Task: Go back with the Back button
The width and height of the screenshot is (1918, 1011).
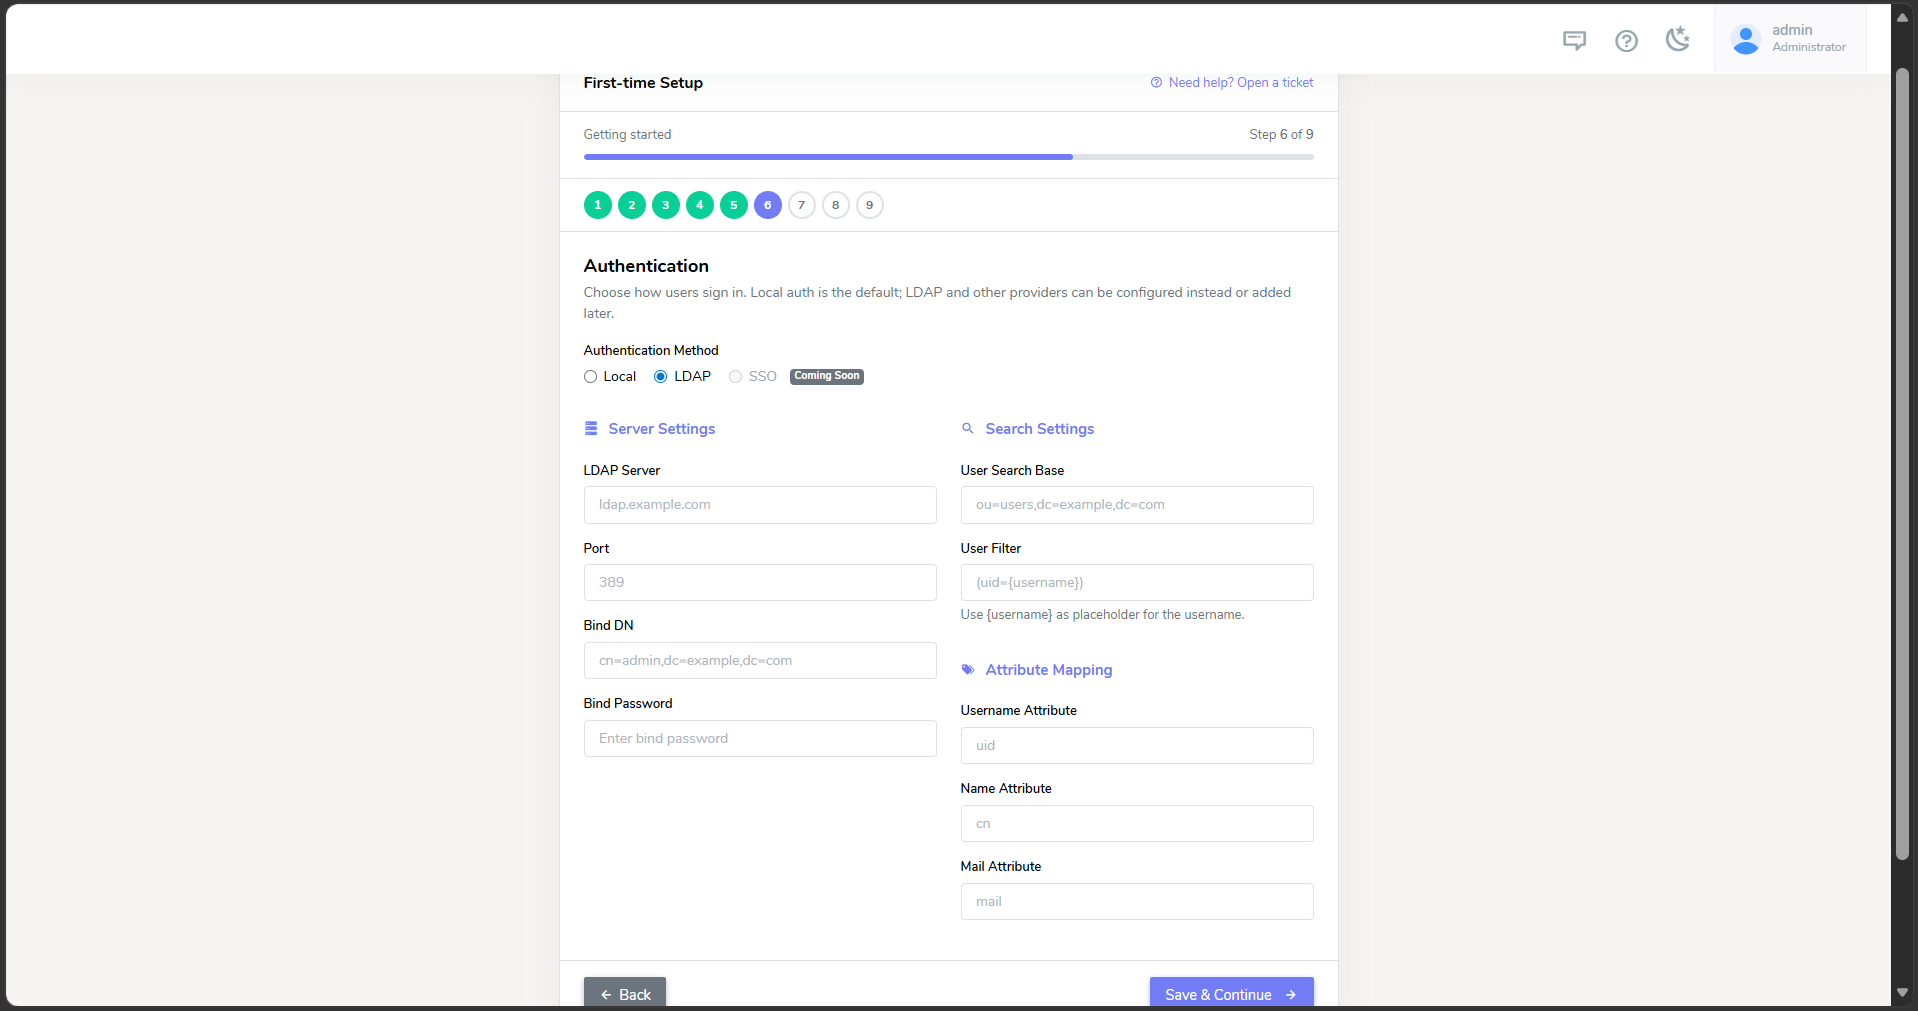Action: coord(624,993)
